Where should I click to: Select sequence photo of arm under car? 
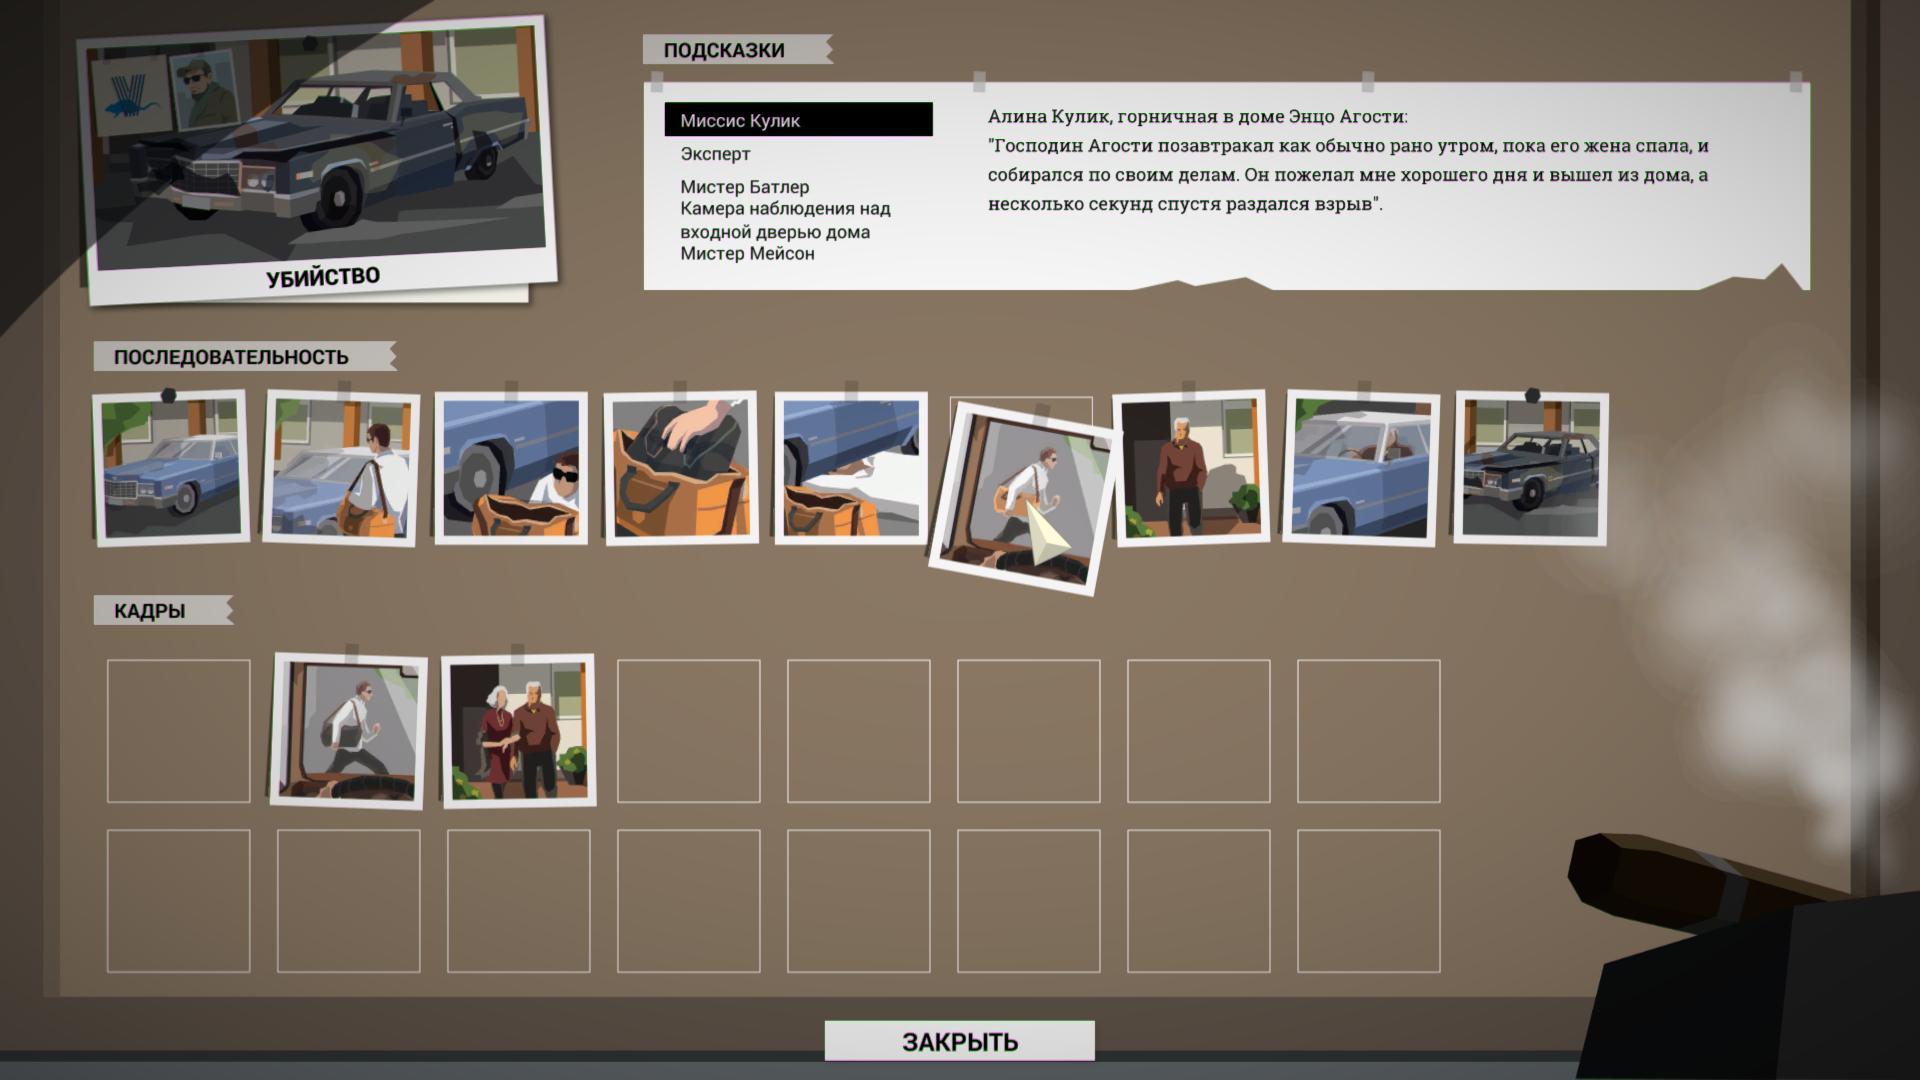851,468
